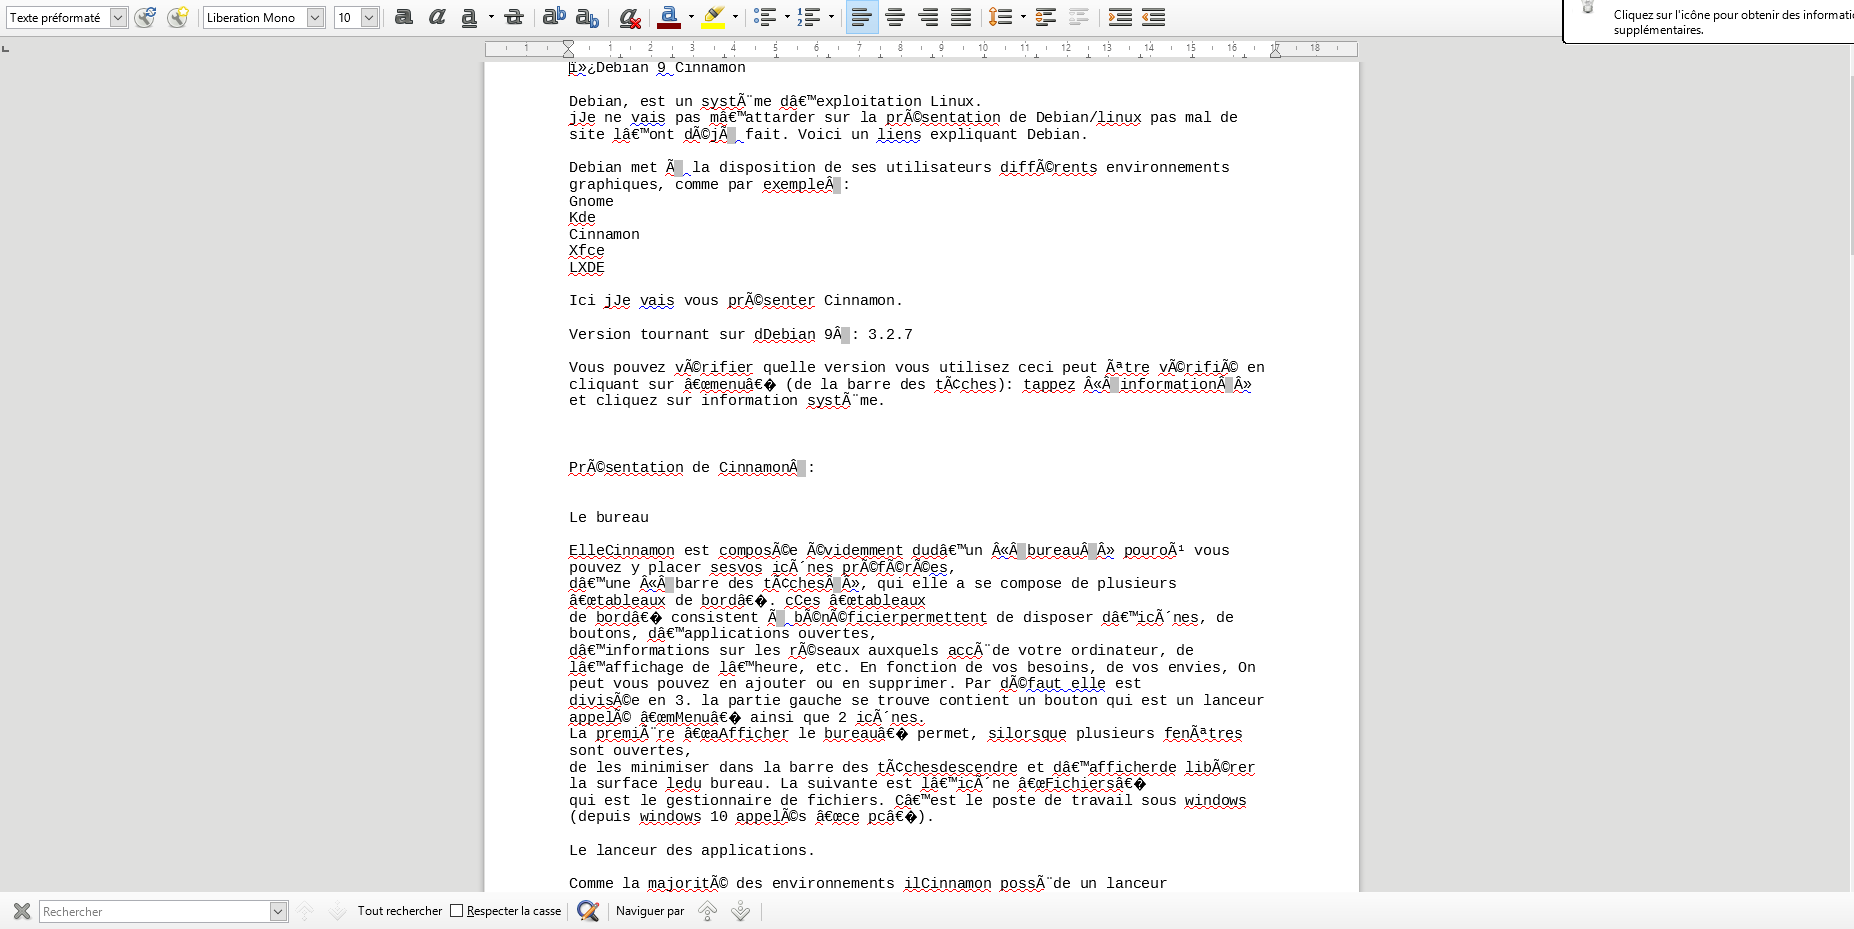
Task: Click the word 'Cinnamon' in the environment list
Action: coord(604,234)
